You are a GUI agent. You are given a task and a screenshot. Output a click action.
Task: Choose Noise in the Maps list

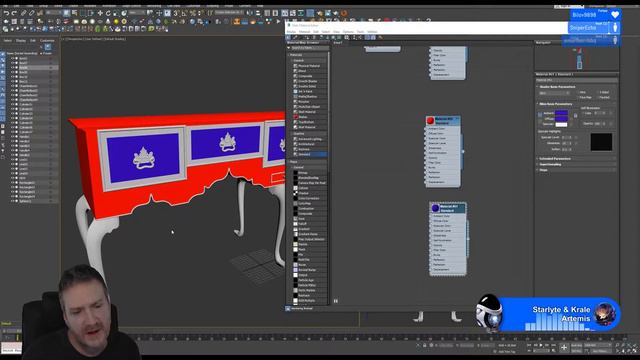pos(309,264)
